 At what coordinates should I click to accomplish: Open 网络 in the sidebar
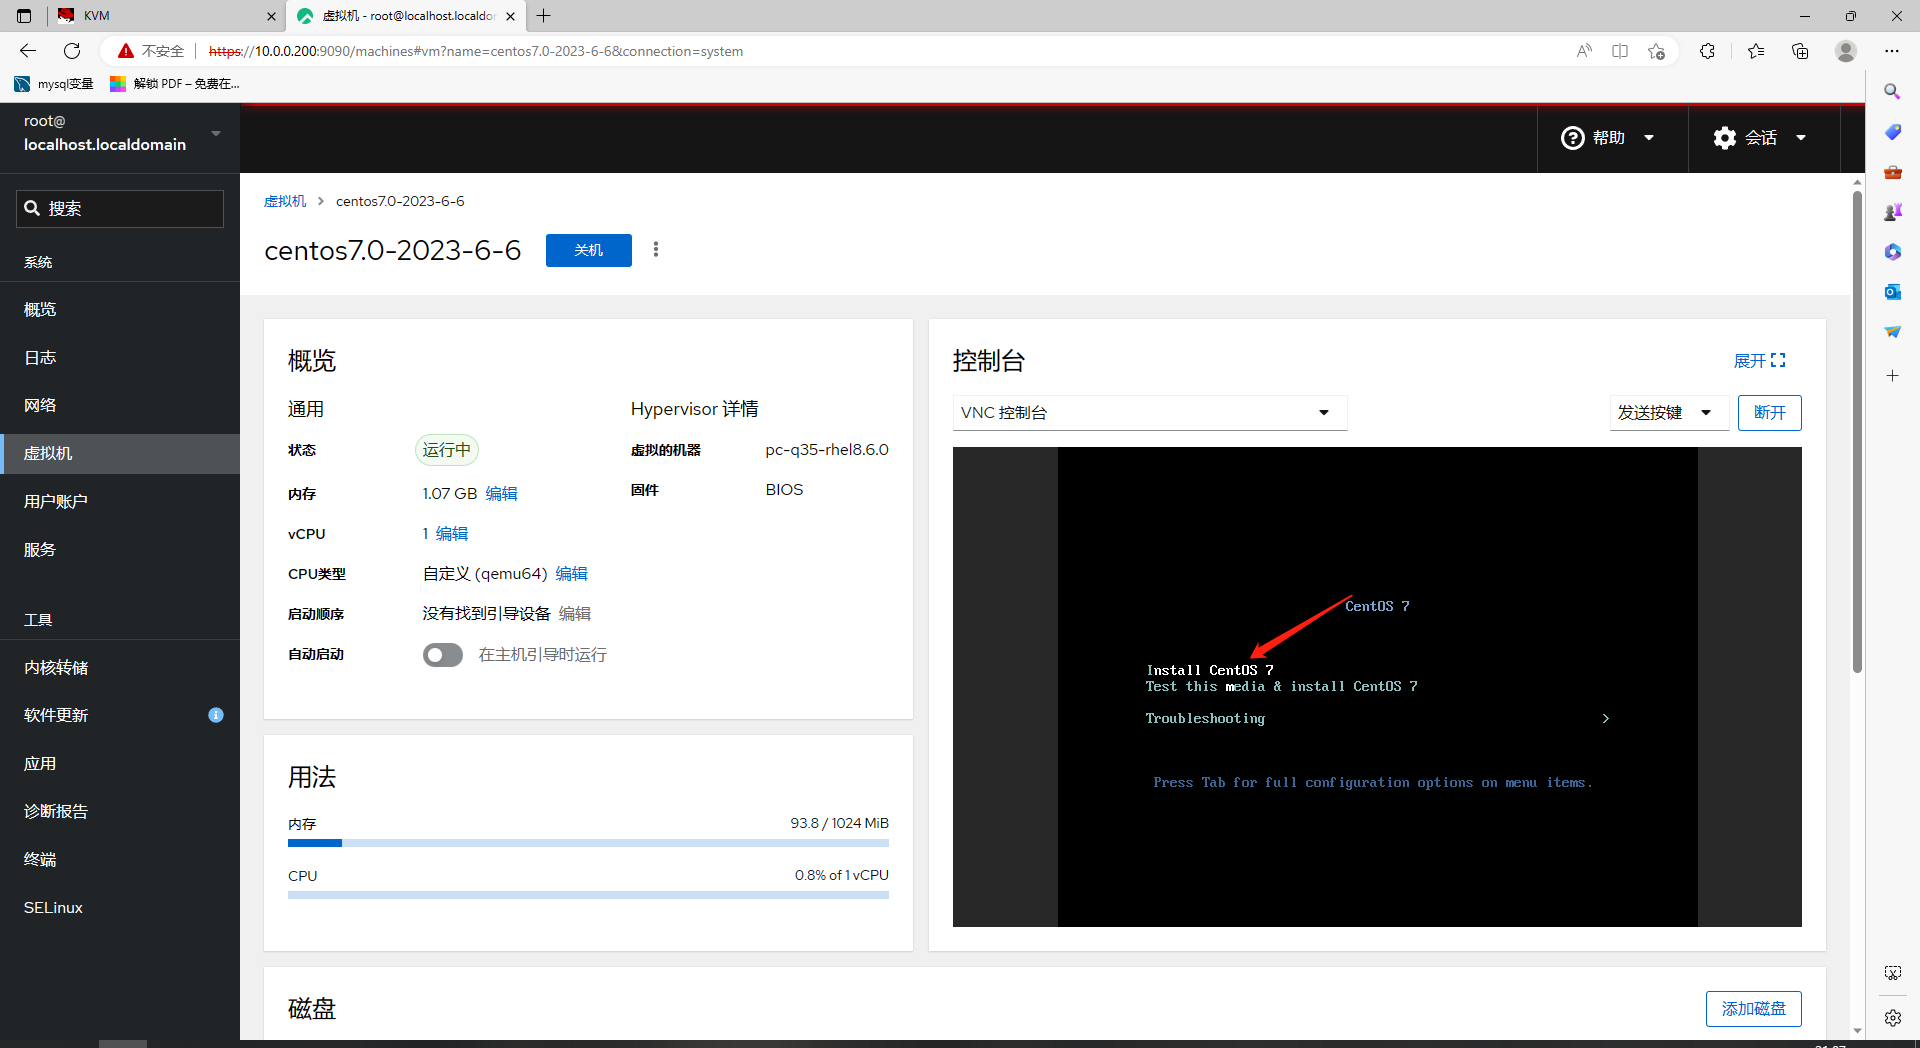point(40,405)
